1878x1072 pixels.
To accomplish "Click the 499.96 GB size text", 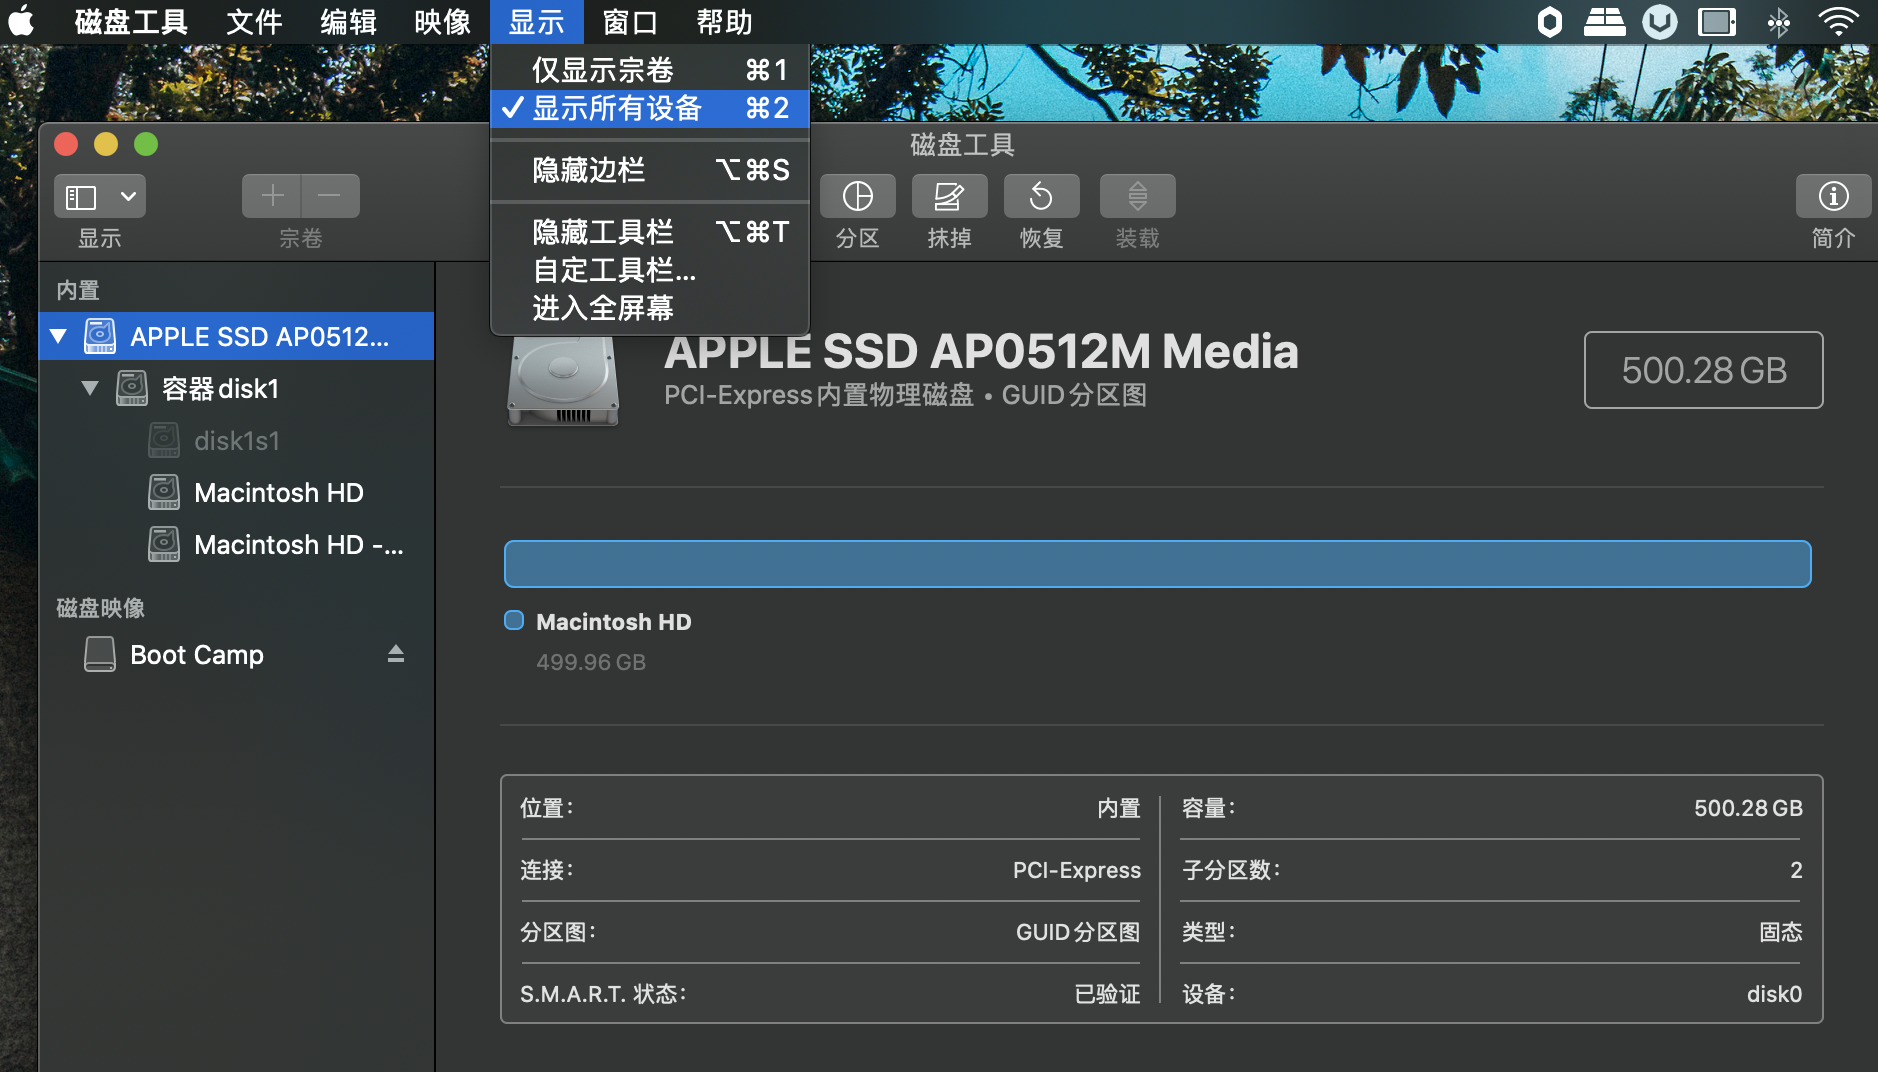I will click(591, 662).
